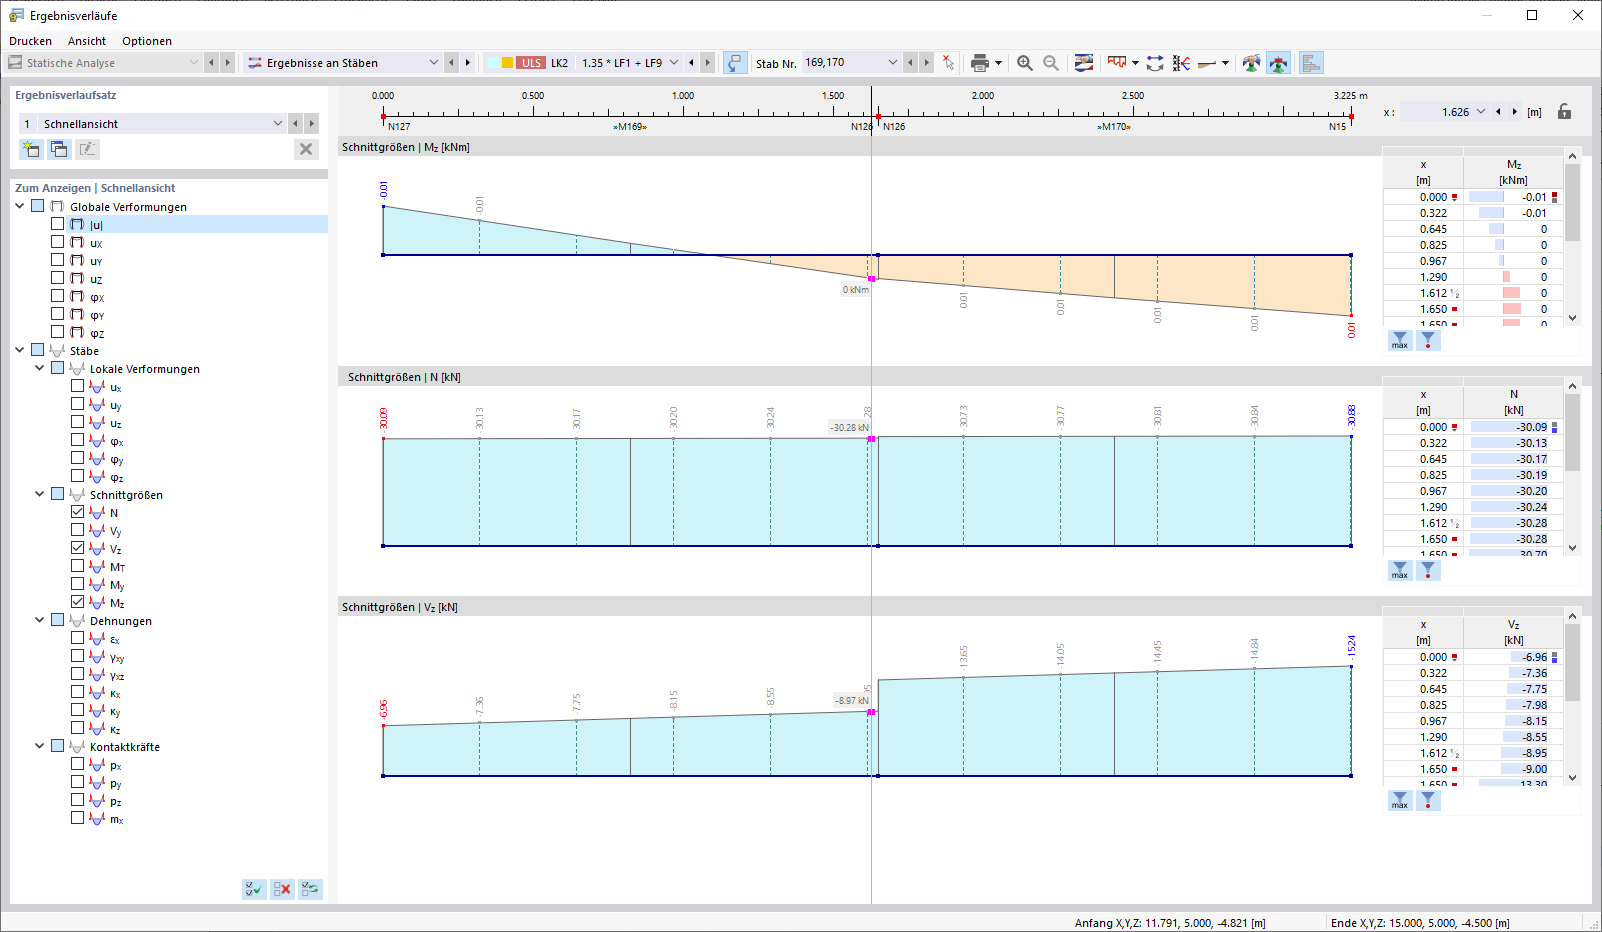This screenshot has width=1602, height=932.
Task: Open the x position dropdown
Action: 1481,112
